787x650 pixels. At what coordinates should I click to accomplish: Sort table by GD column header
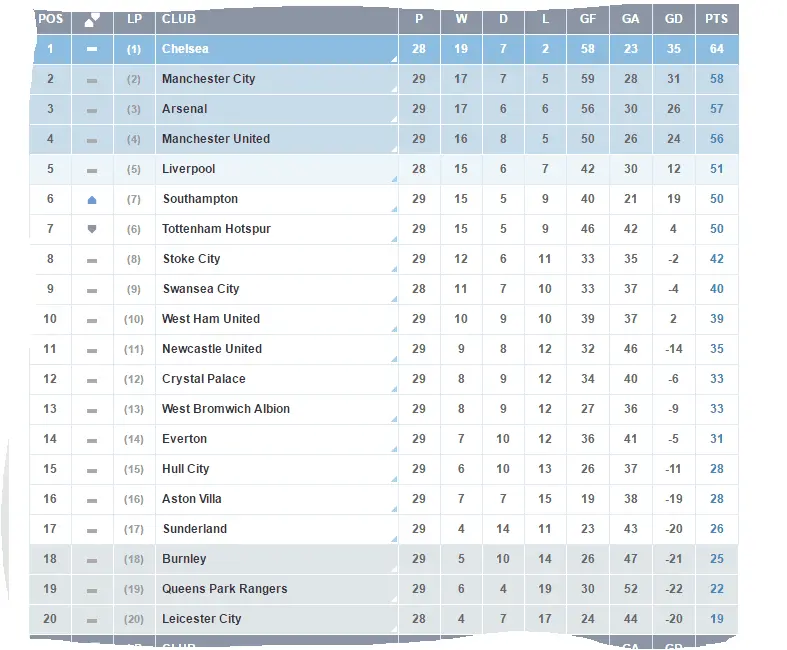[x=673, y=19]
